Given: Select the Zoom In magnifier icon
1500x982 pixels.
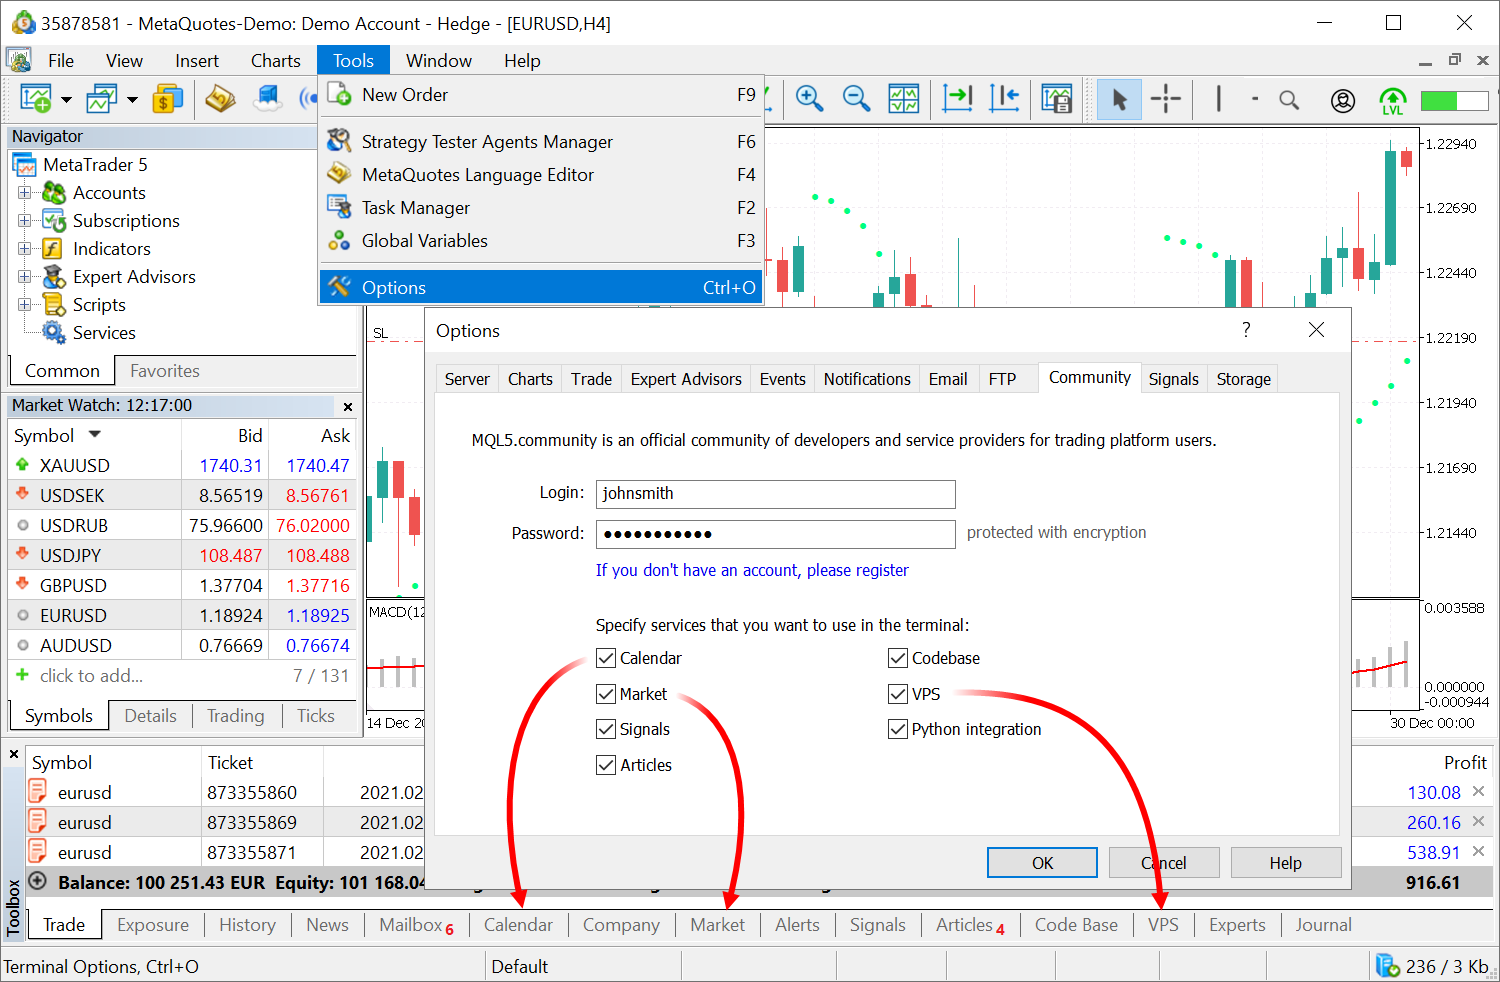Looking at the screenshot, I should point(810,99).
